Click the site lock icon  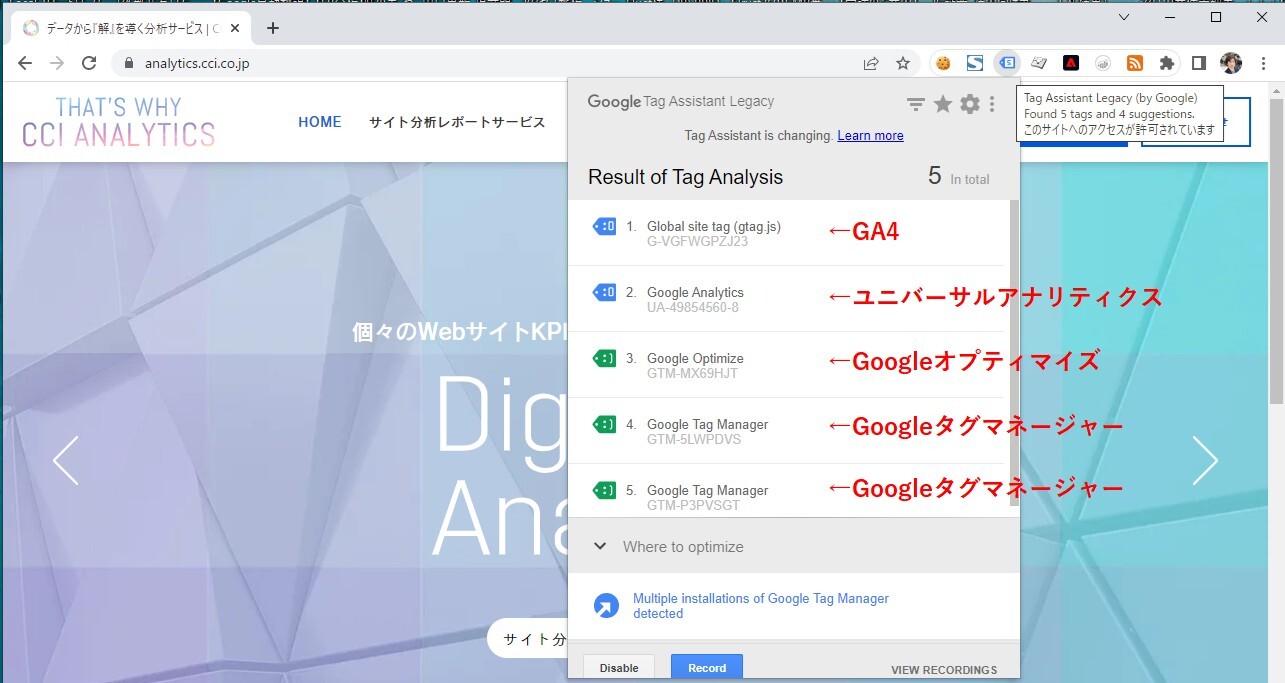[128, 63]
